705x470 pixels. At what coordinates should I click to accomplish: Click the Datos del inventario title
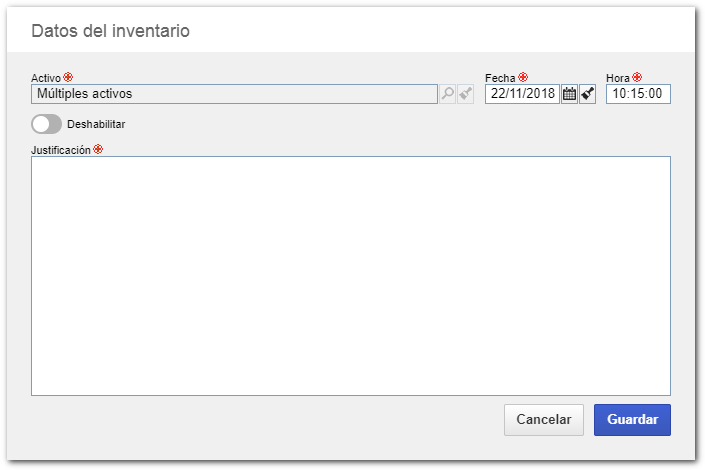(111, 31)
